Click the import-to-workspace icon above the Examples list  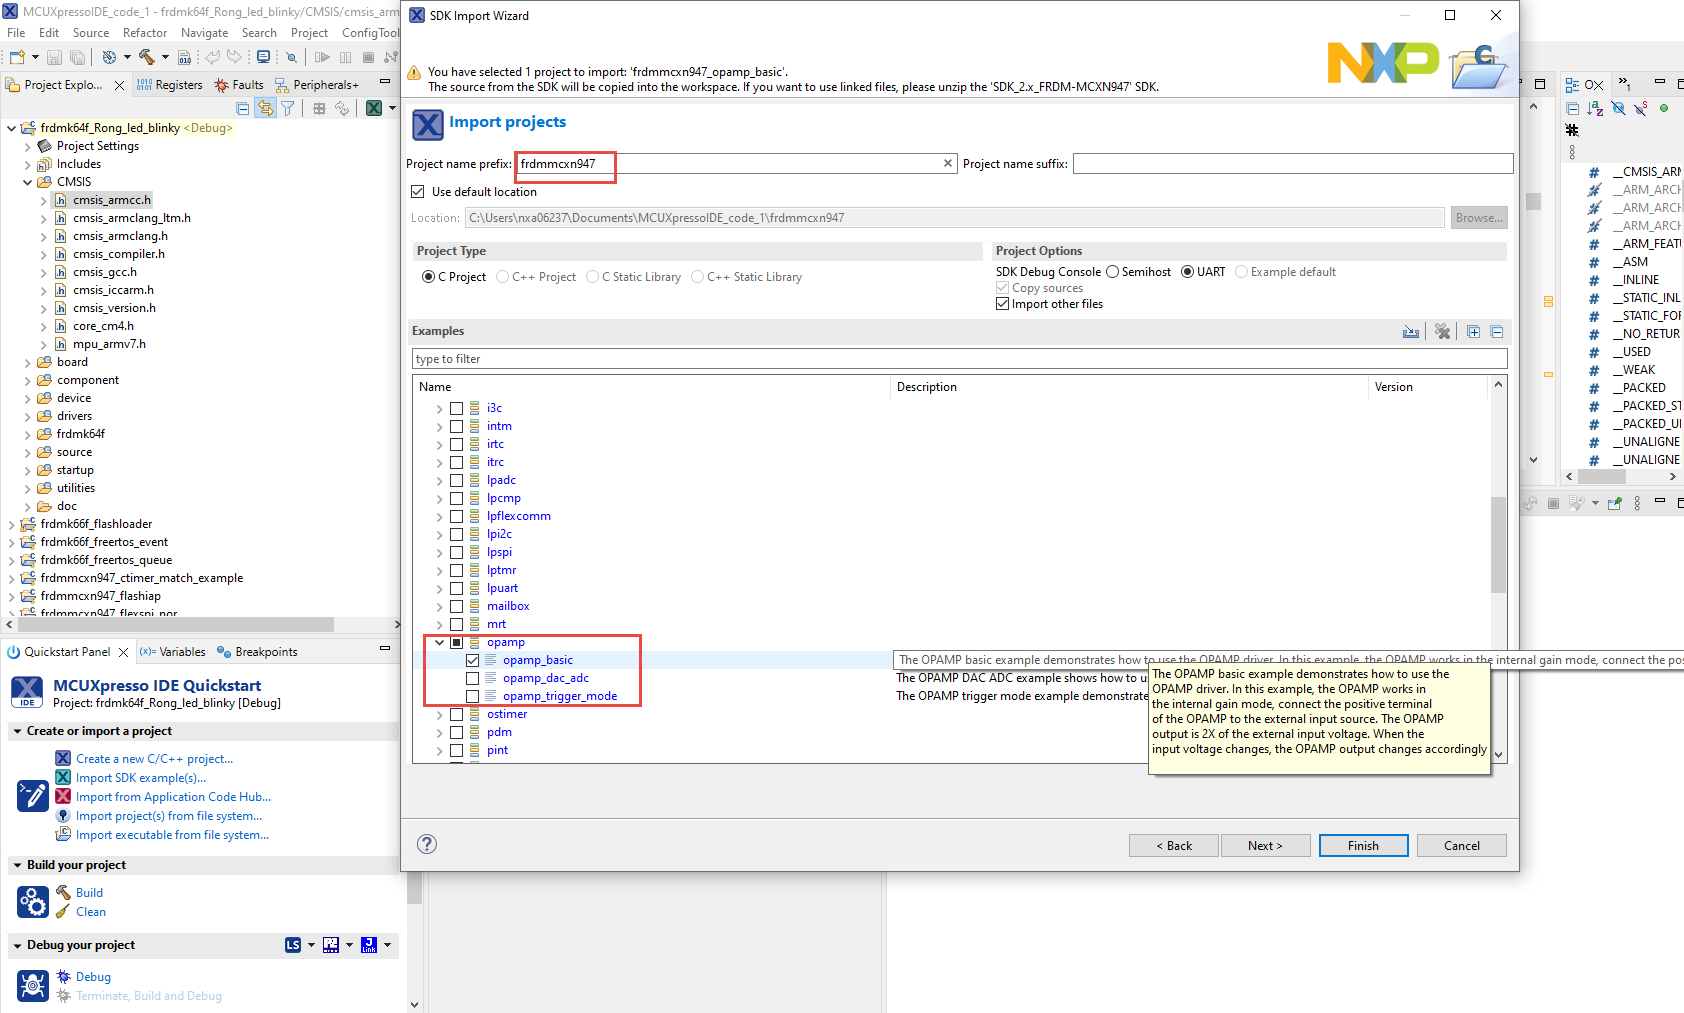pyautogui.click(x=1411, y=331)
